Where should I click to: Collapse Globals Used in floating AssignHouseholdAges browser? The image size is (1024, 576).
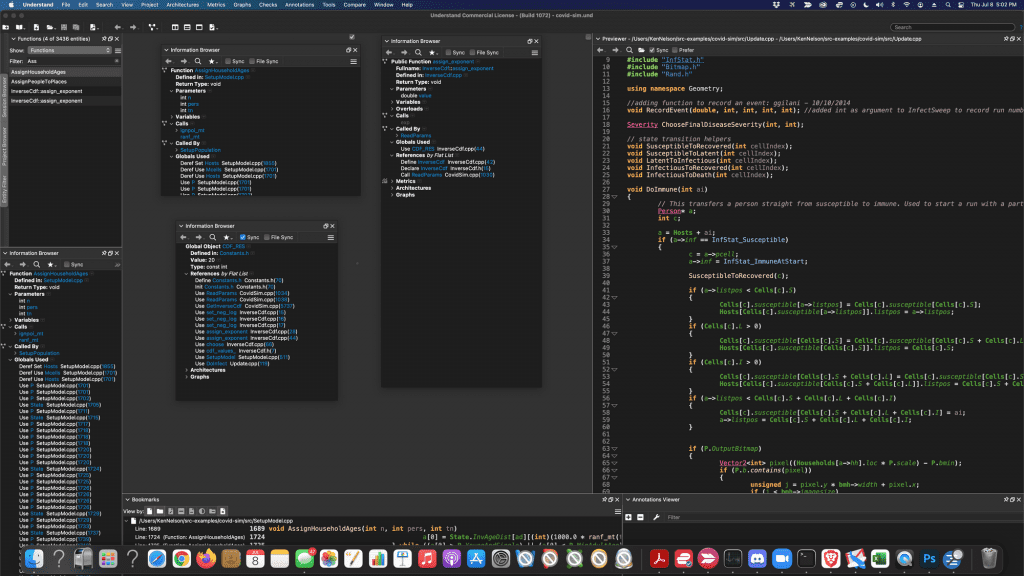click(172, 156)
